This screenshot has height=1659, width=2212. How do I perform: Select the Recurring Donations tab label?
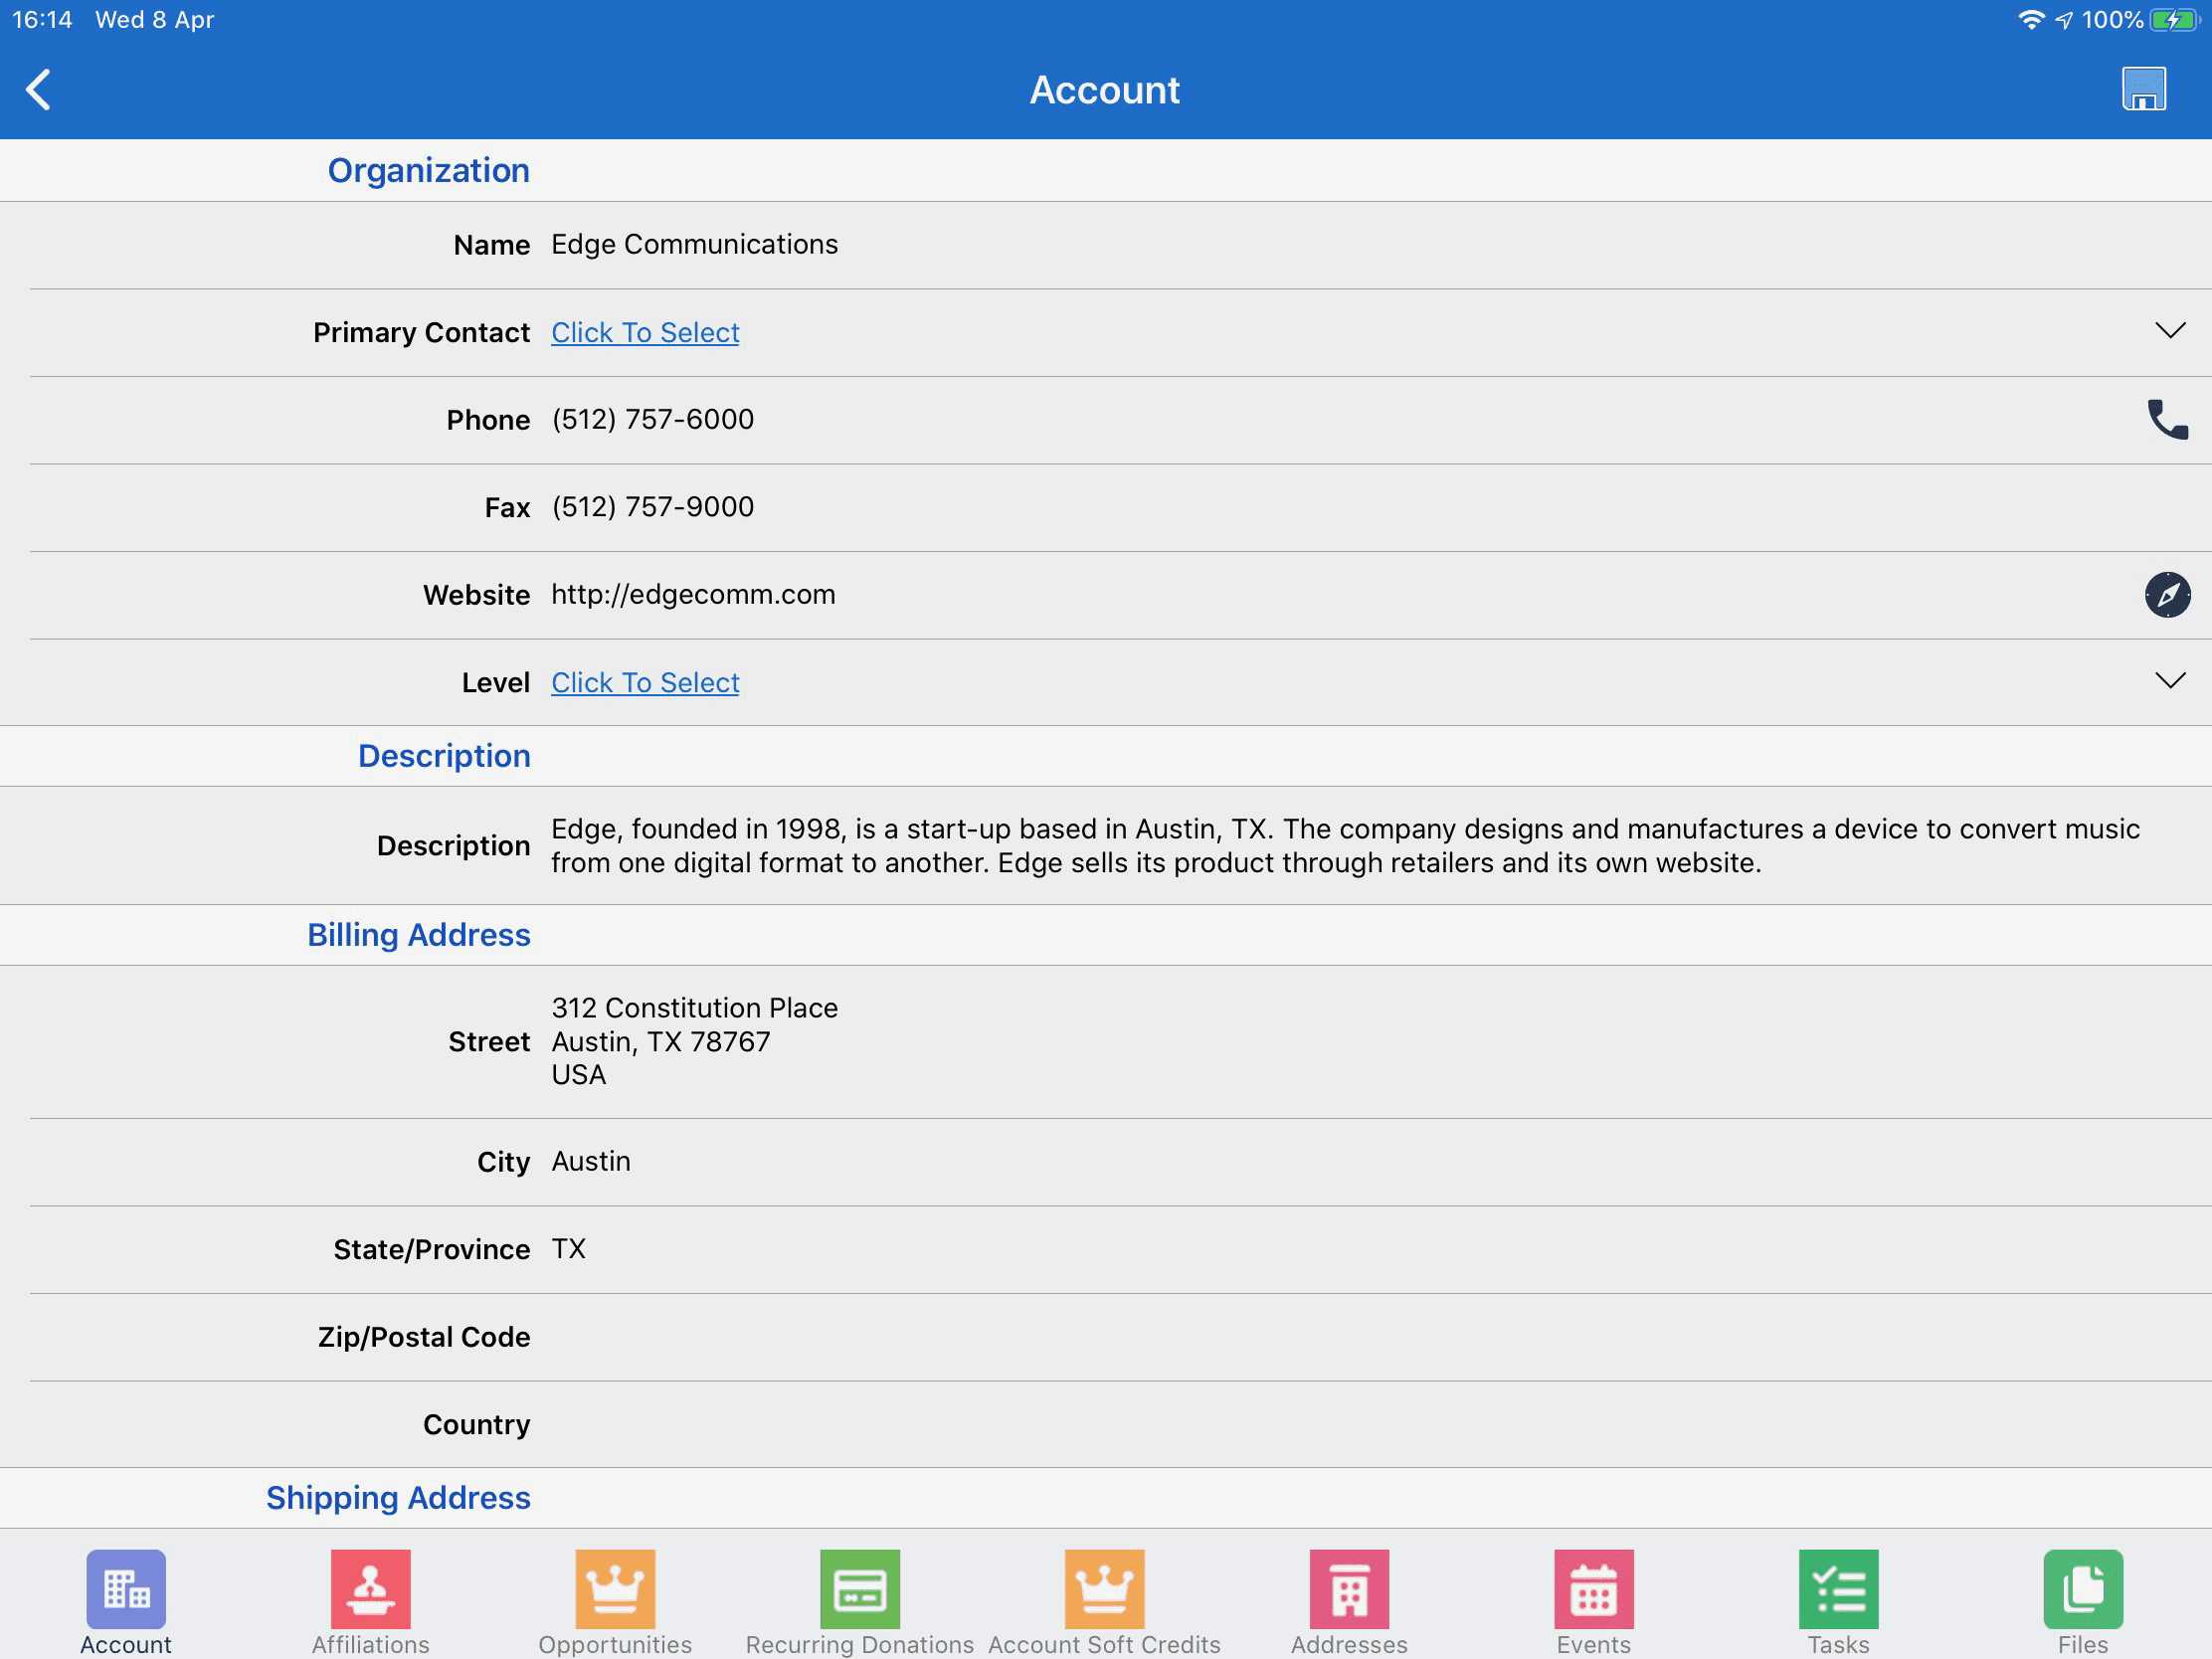(860, 1644)
